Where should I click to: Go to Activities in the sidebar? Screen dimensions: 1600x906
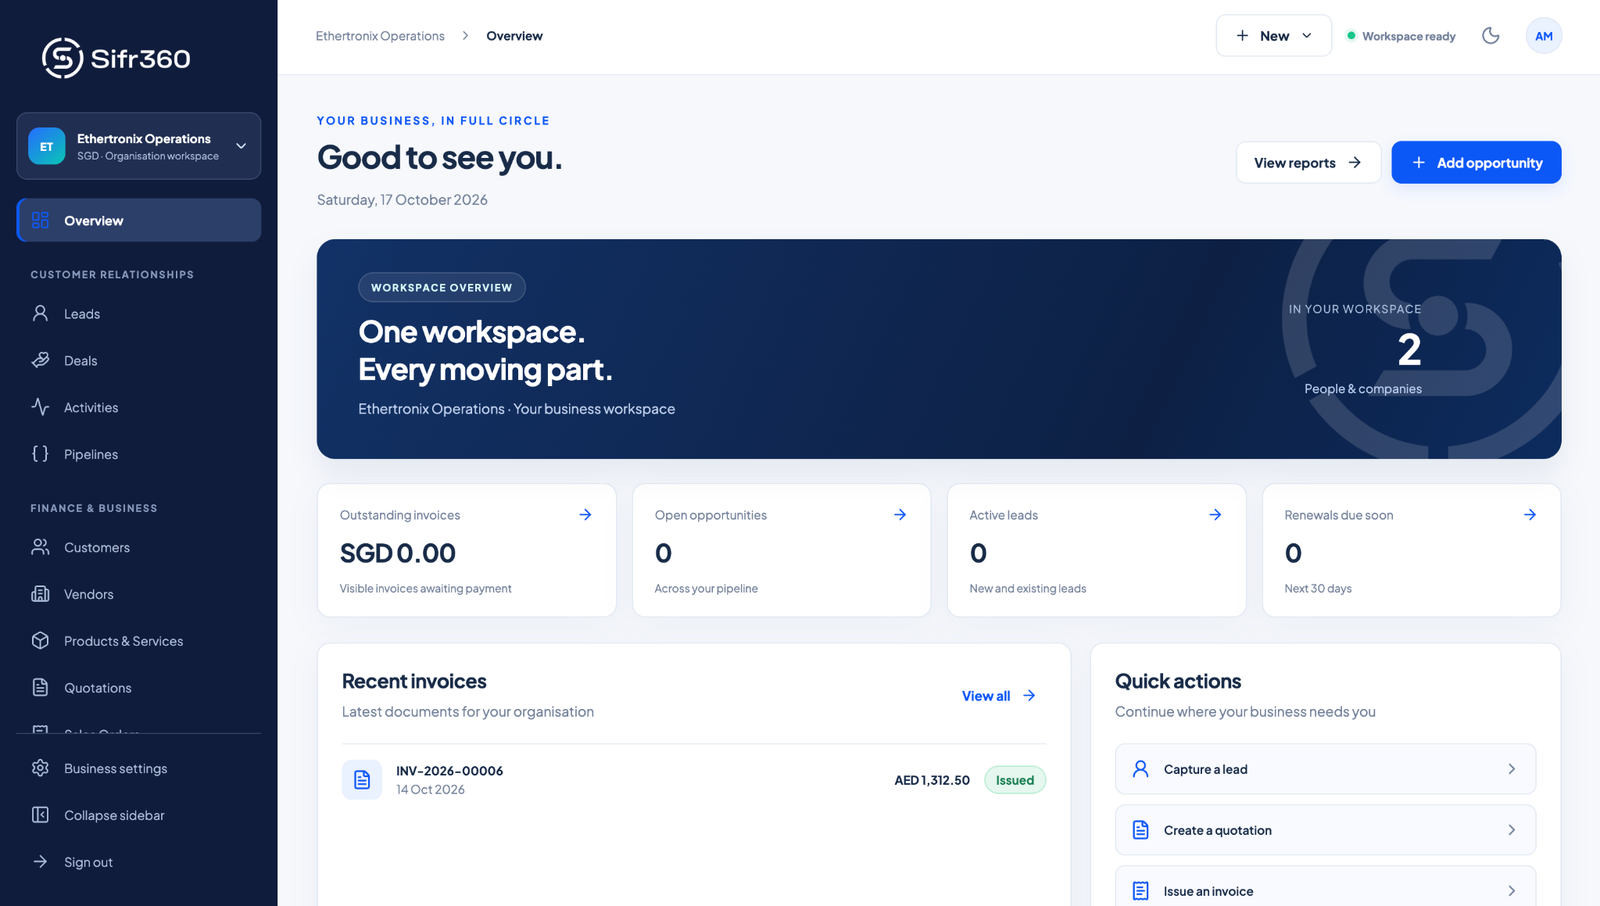[x=139, y=407]
